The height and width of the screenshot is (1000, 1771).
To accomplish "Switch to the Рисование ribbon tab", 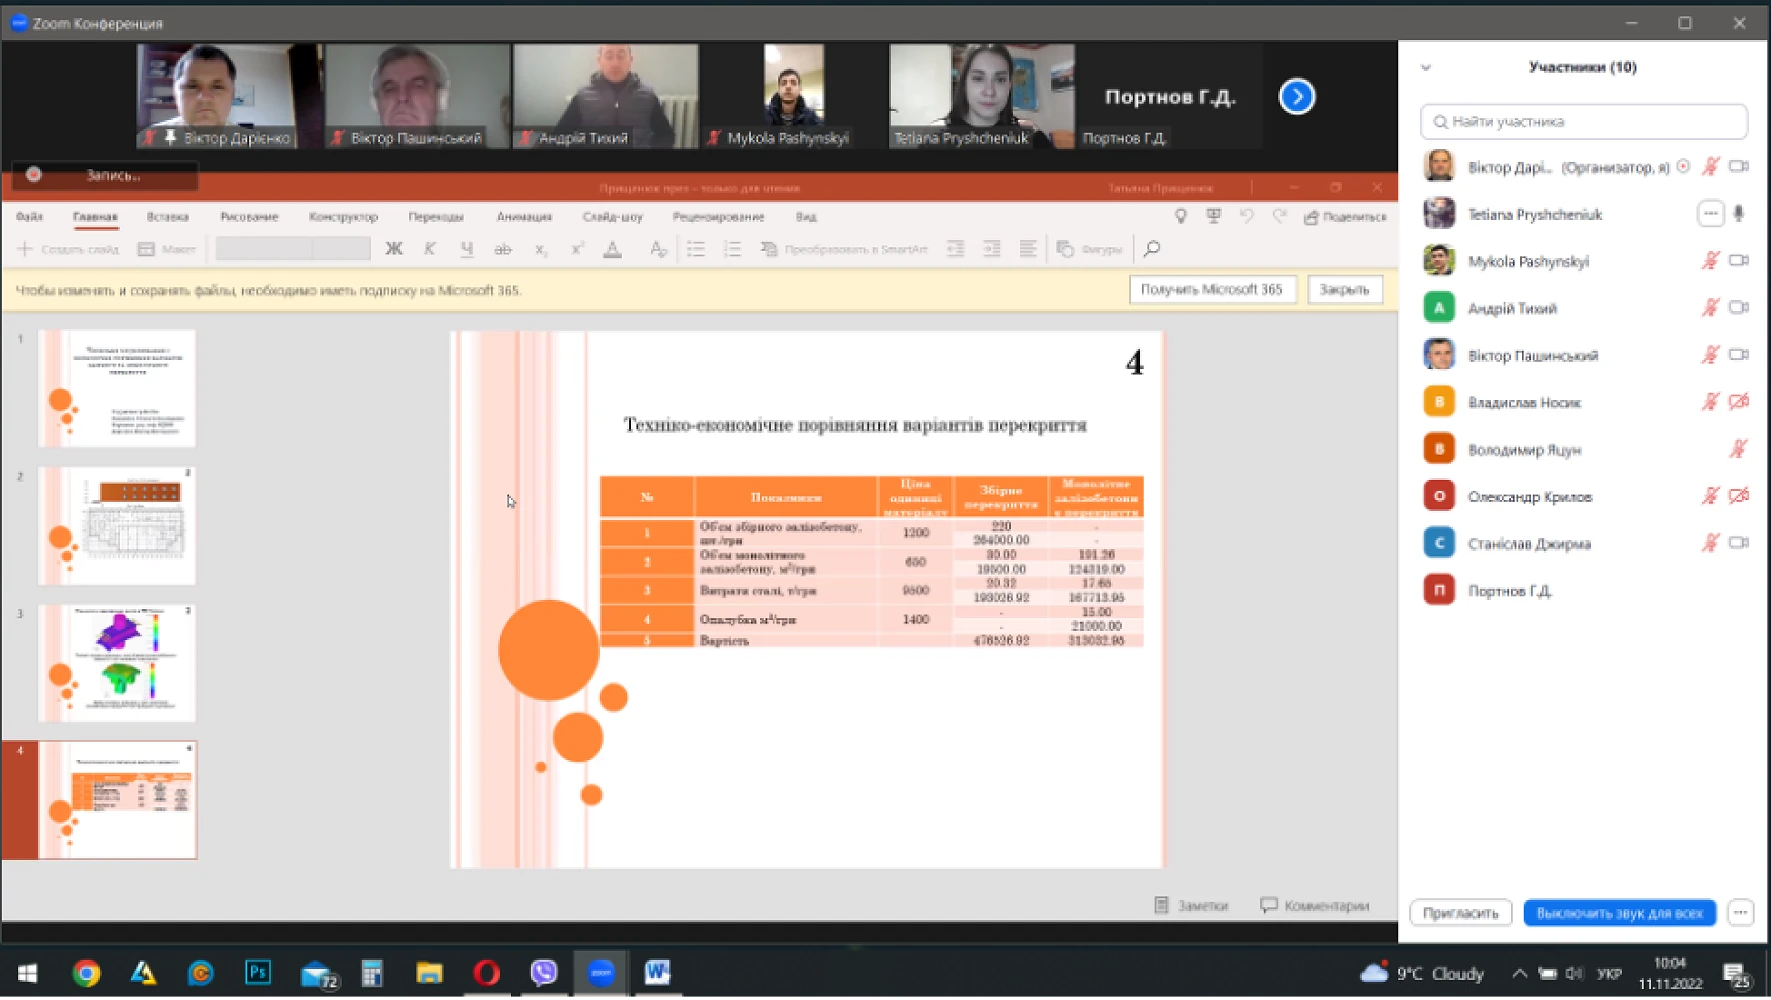I will click(249, 216).
